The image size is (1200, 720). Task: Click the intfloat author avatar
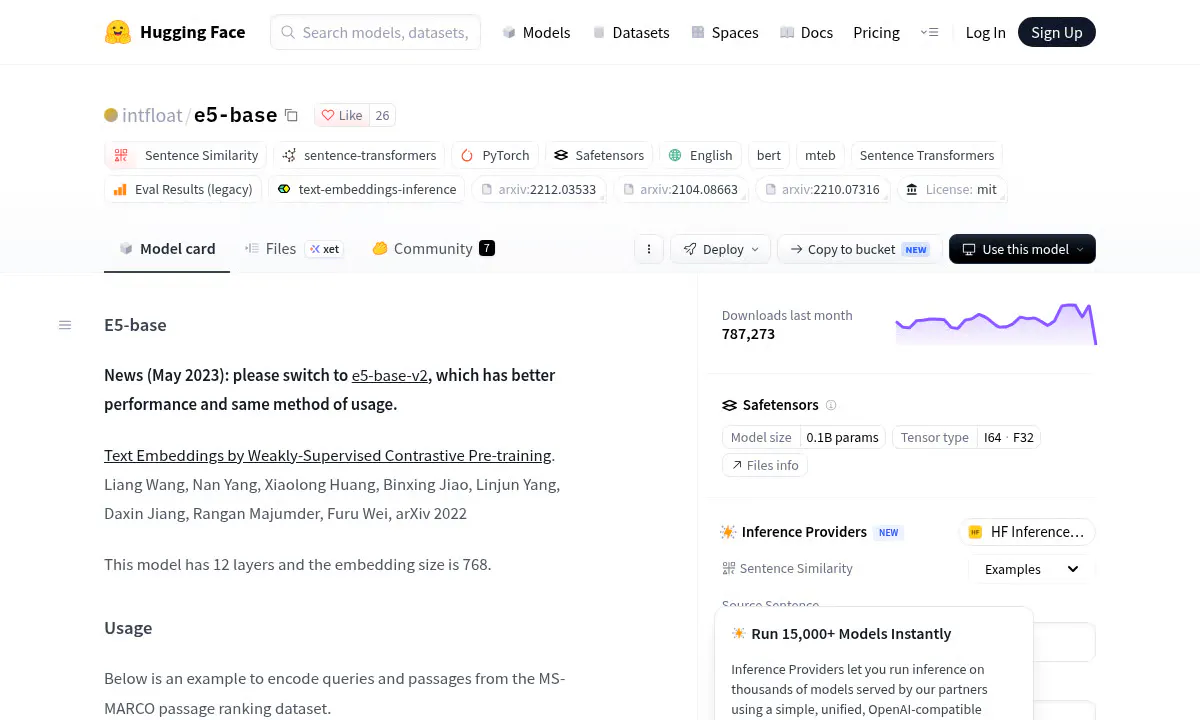(x=111, y=115)
